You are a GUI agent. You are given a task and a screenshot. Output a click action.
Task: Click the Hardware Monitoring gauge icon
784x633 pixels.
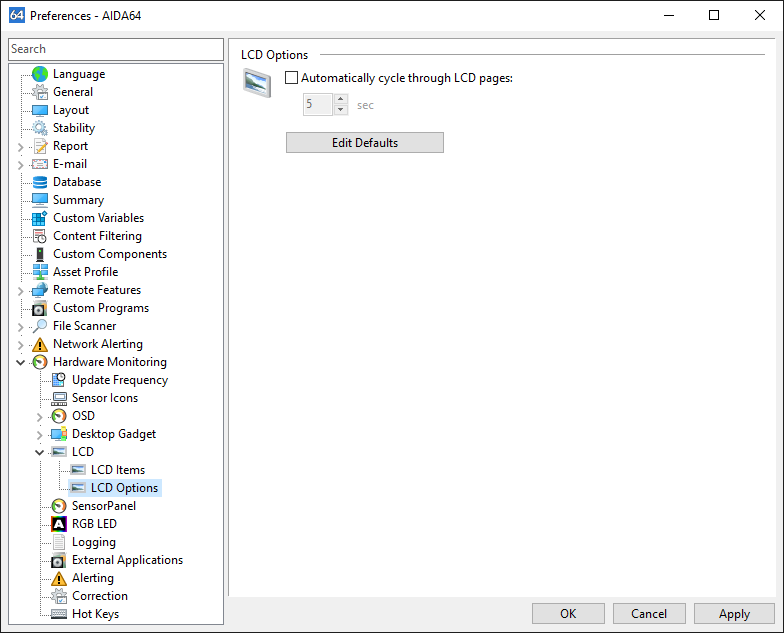coord(40,362)
